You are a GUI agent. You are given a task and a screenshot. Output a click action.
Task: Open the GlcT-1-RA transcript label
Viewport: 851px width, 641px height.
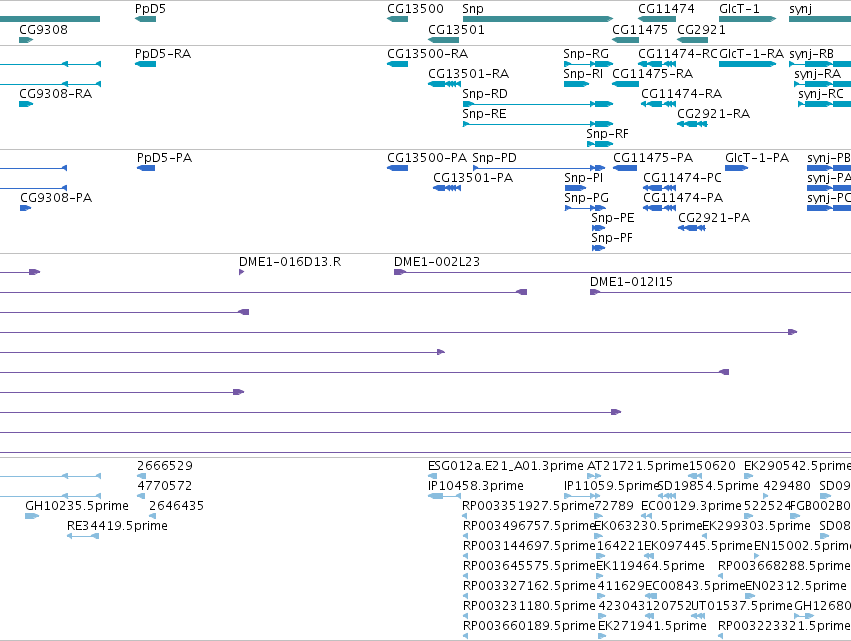[752, 54]
